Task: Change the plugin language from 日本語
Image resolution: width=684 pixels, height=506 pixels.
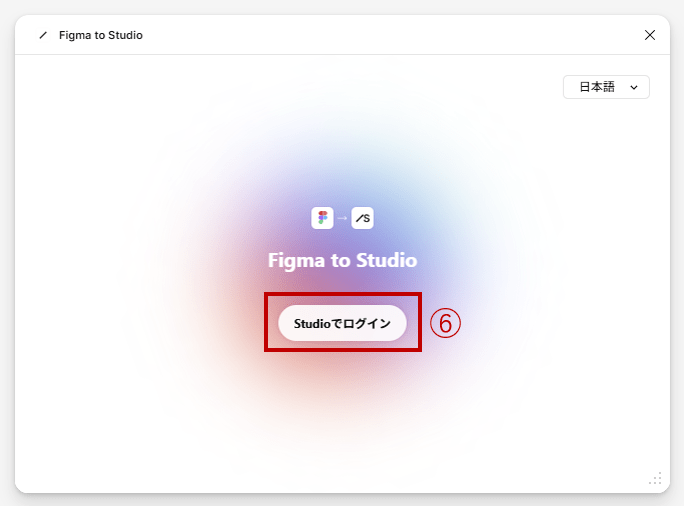Action: pyautogui.click(x=606, y=87)
